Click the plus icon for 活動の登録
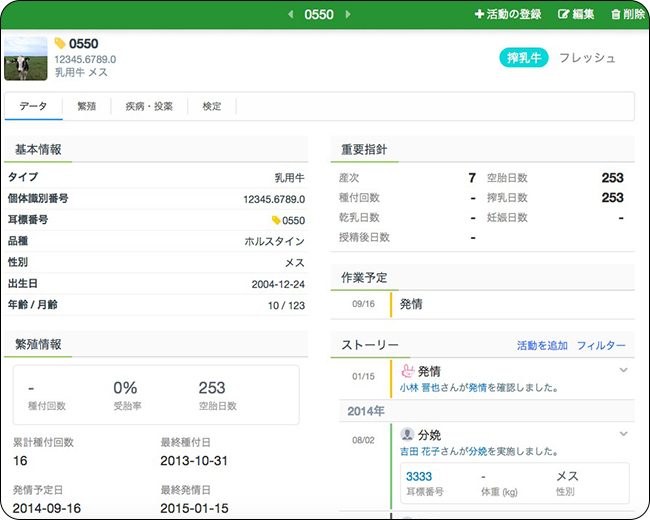Image resolution: width=650 pixels, height=520 pixels. pos(479,15)
